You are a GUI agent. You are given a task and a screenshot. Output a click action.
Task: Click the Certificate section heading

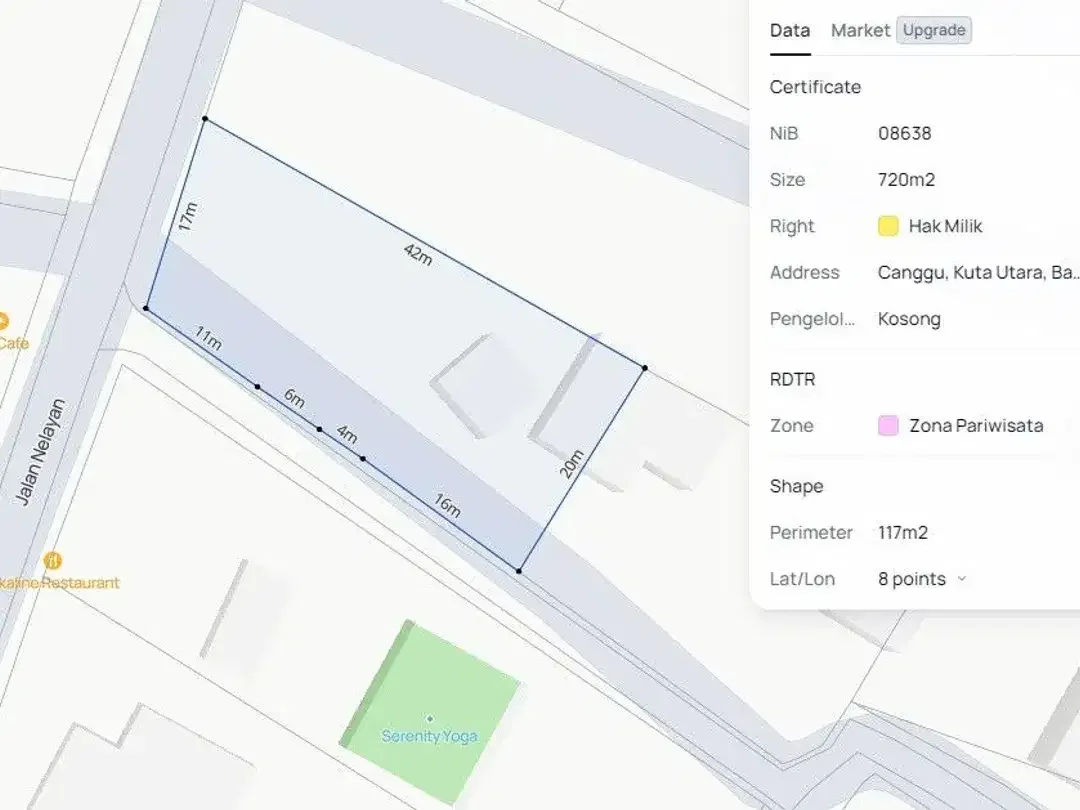pos(815,87)
